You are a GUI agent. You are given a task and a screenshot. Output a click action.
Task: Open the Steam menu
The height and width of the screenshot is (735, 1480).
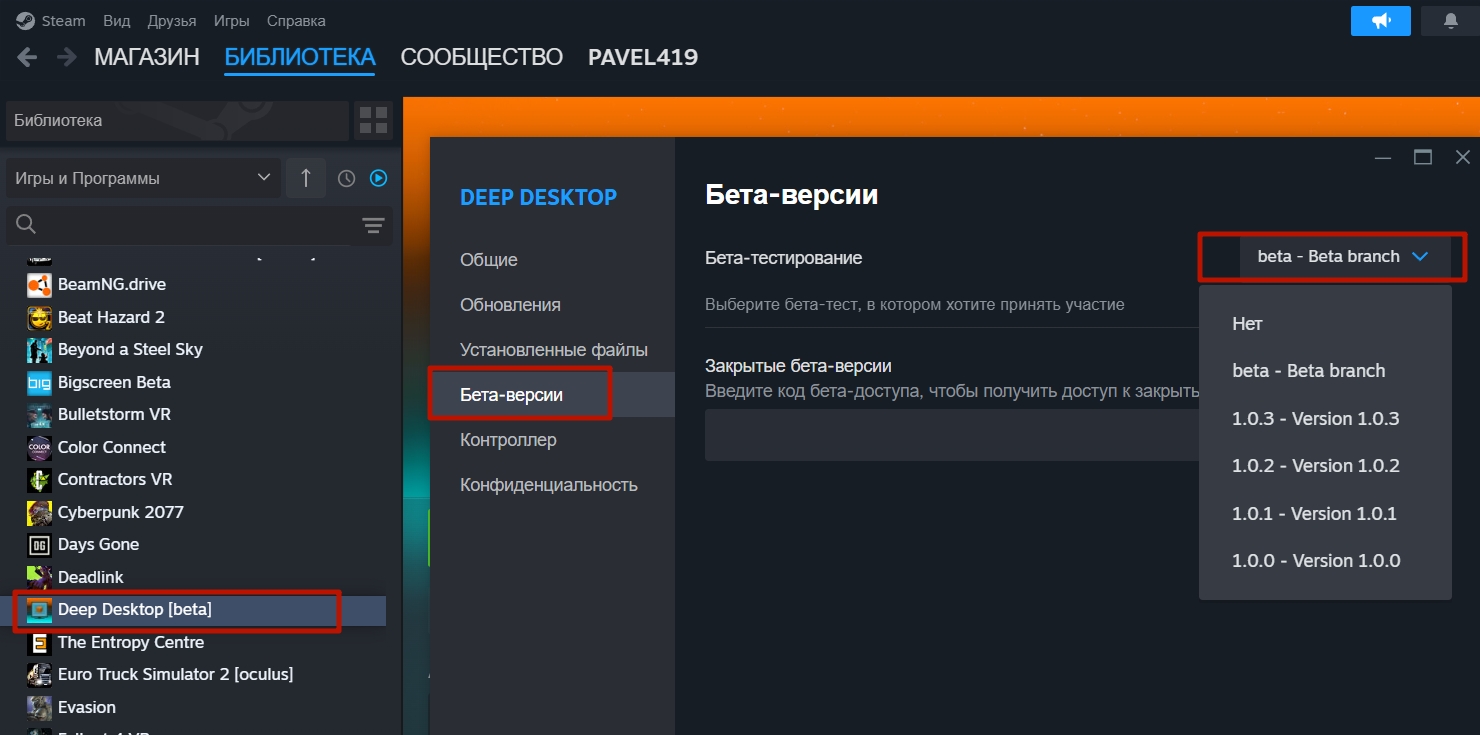(63, 21)
